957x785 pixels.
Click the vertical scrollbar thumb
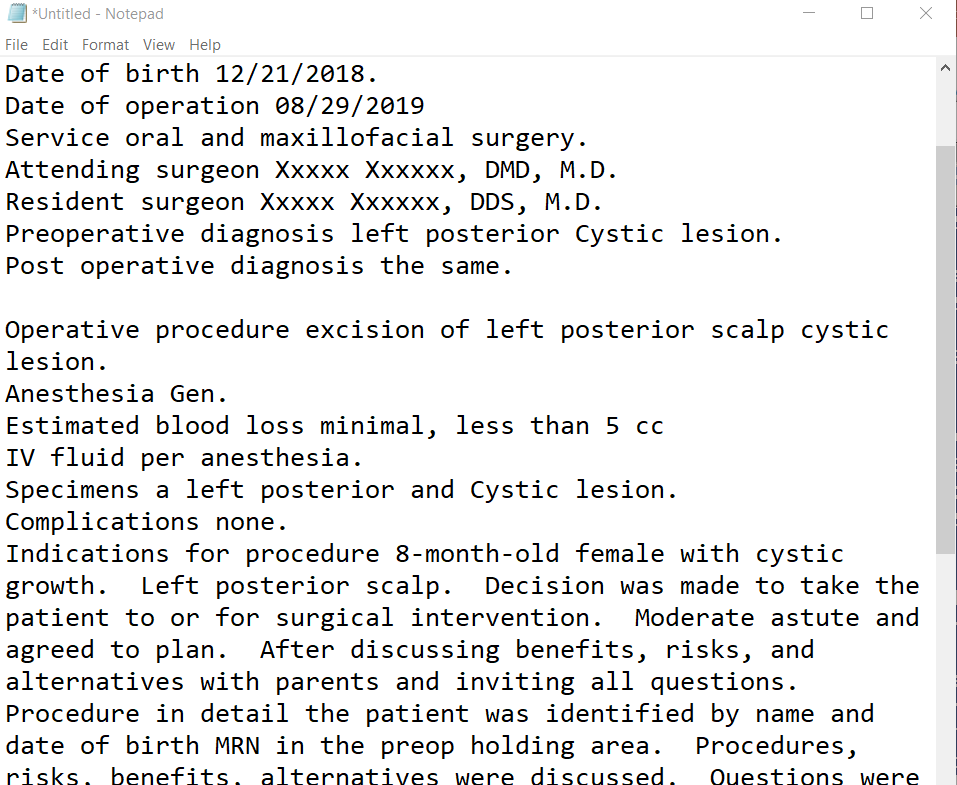[946, 350]
